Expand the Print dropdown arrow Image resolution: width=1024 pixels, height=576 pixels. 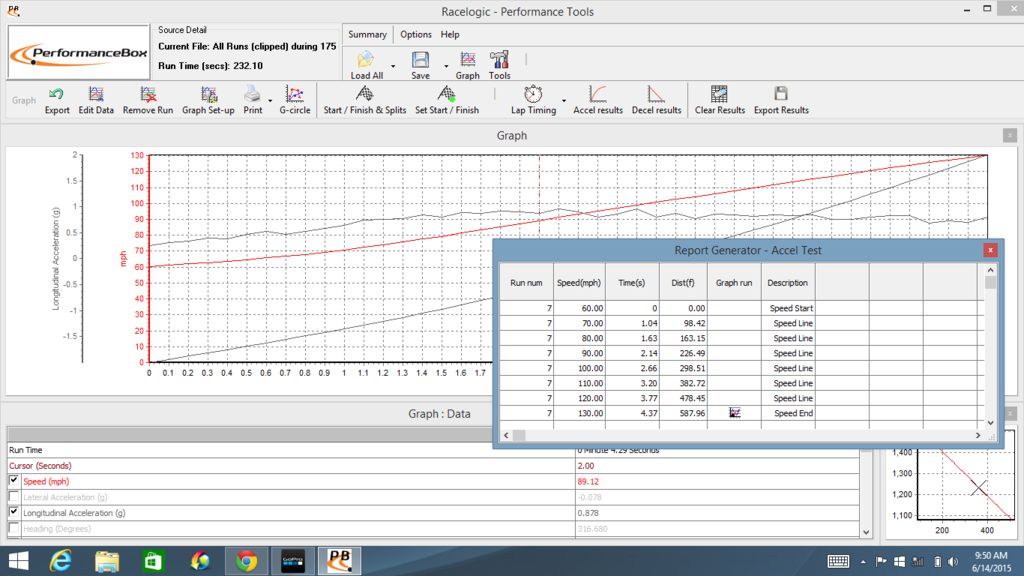pyautogui.click(x=270, y=101)
